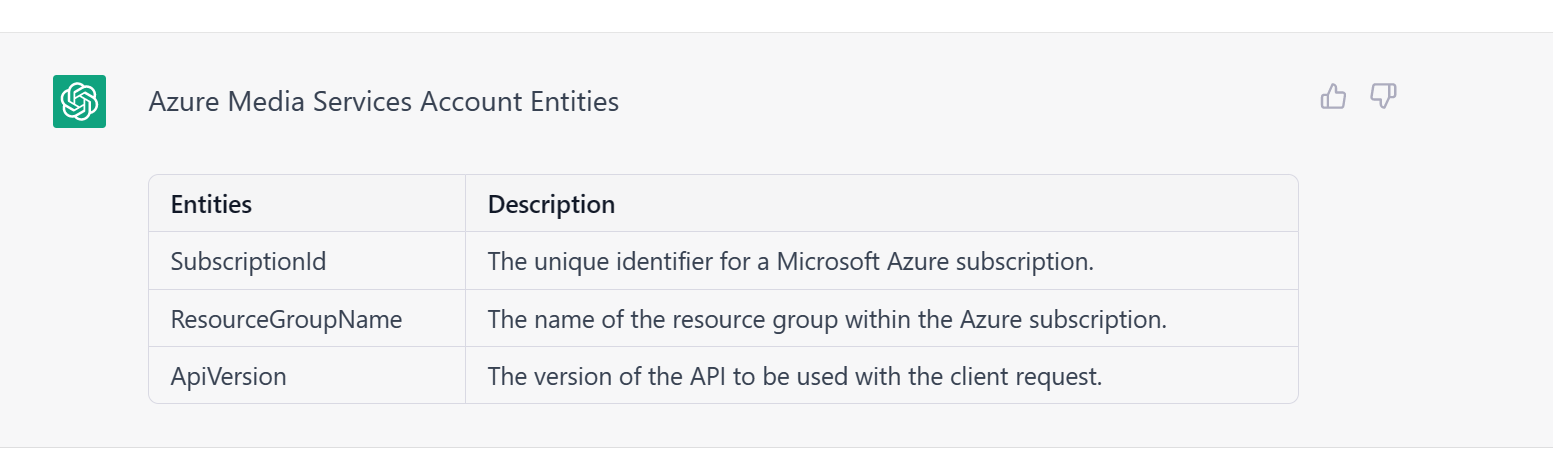Image resolution: width=1553 pixels, height=469 pixels.
Task: Click the 'Description' column header
Action: coord(551,204)
